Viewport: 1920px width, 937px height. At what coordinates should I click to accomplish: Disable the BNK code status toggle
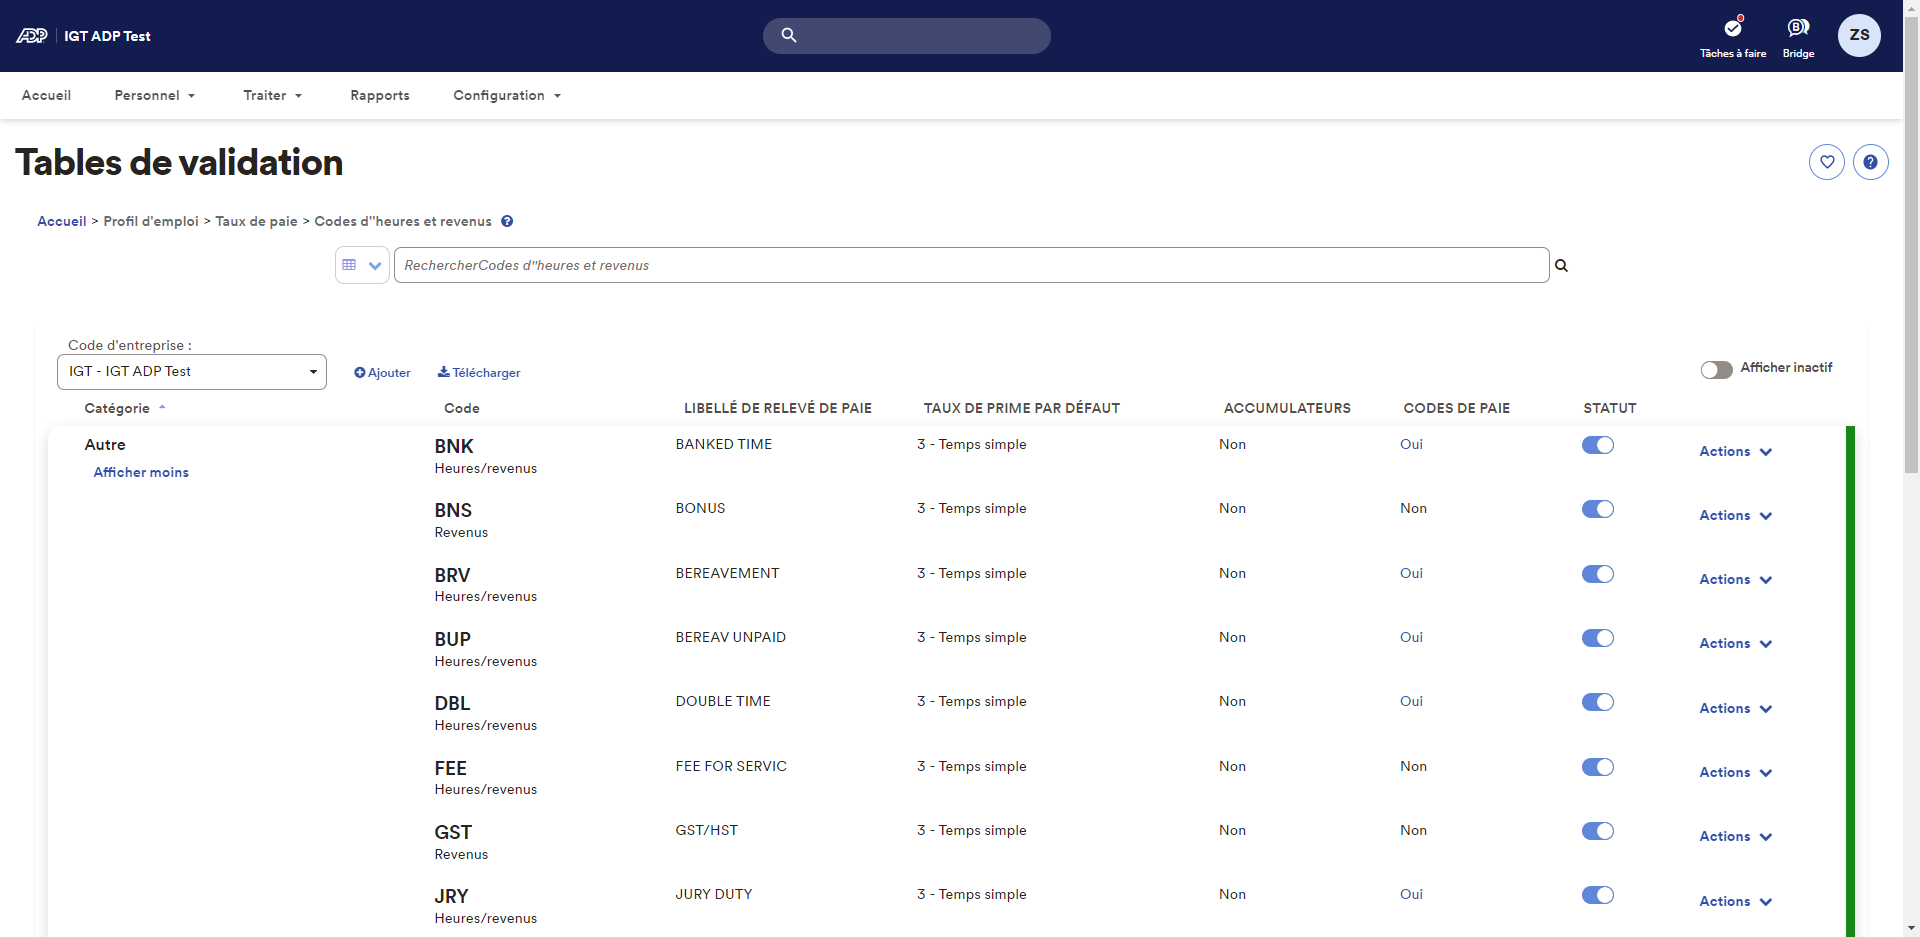1597,446
